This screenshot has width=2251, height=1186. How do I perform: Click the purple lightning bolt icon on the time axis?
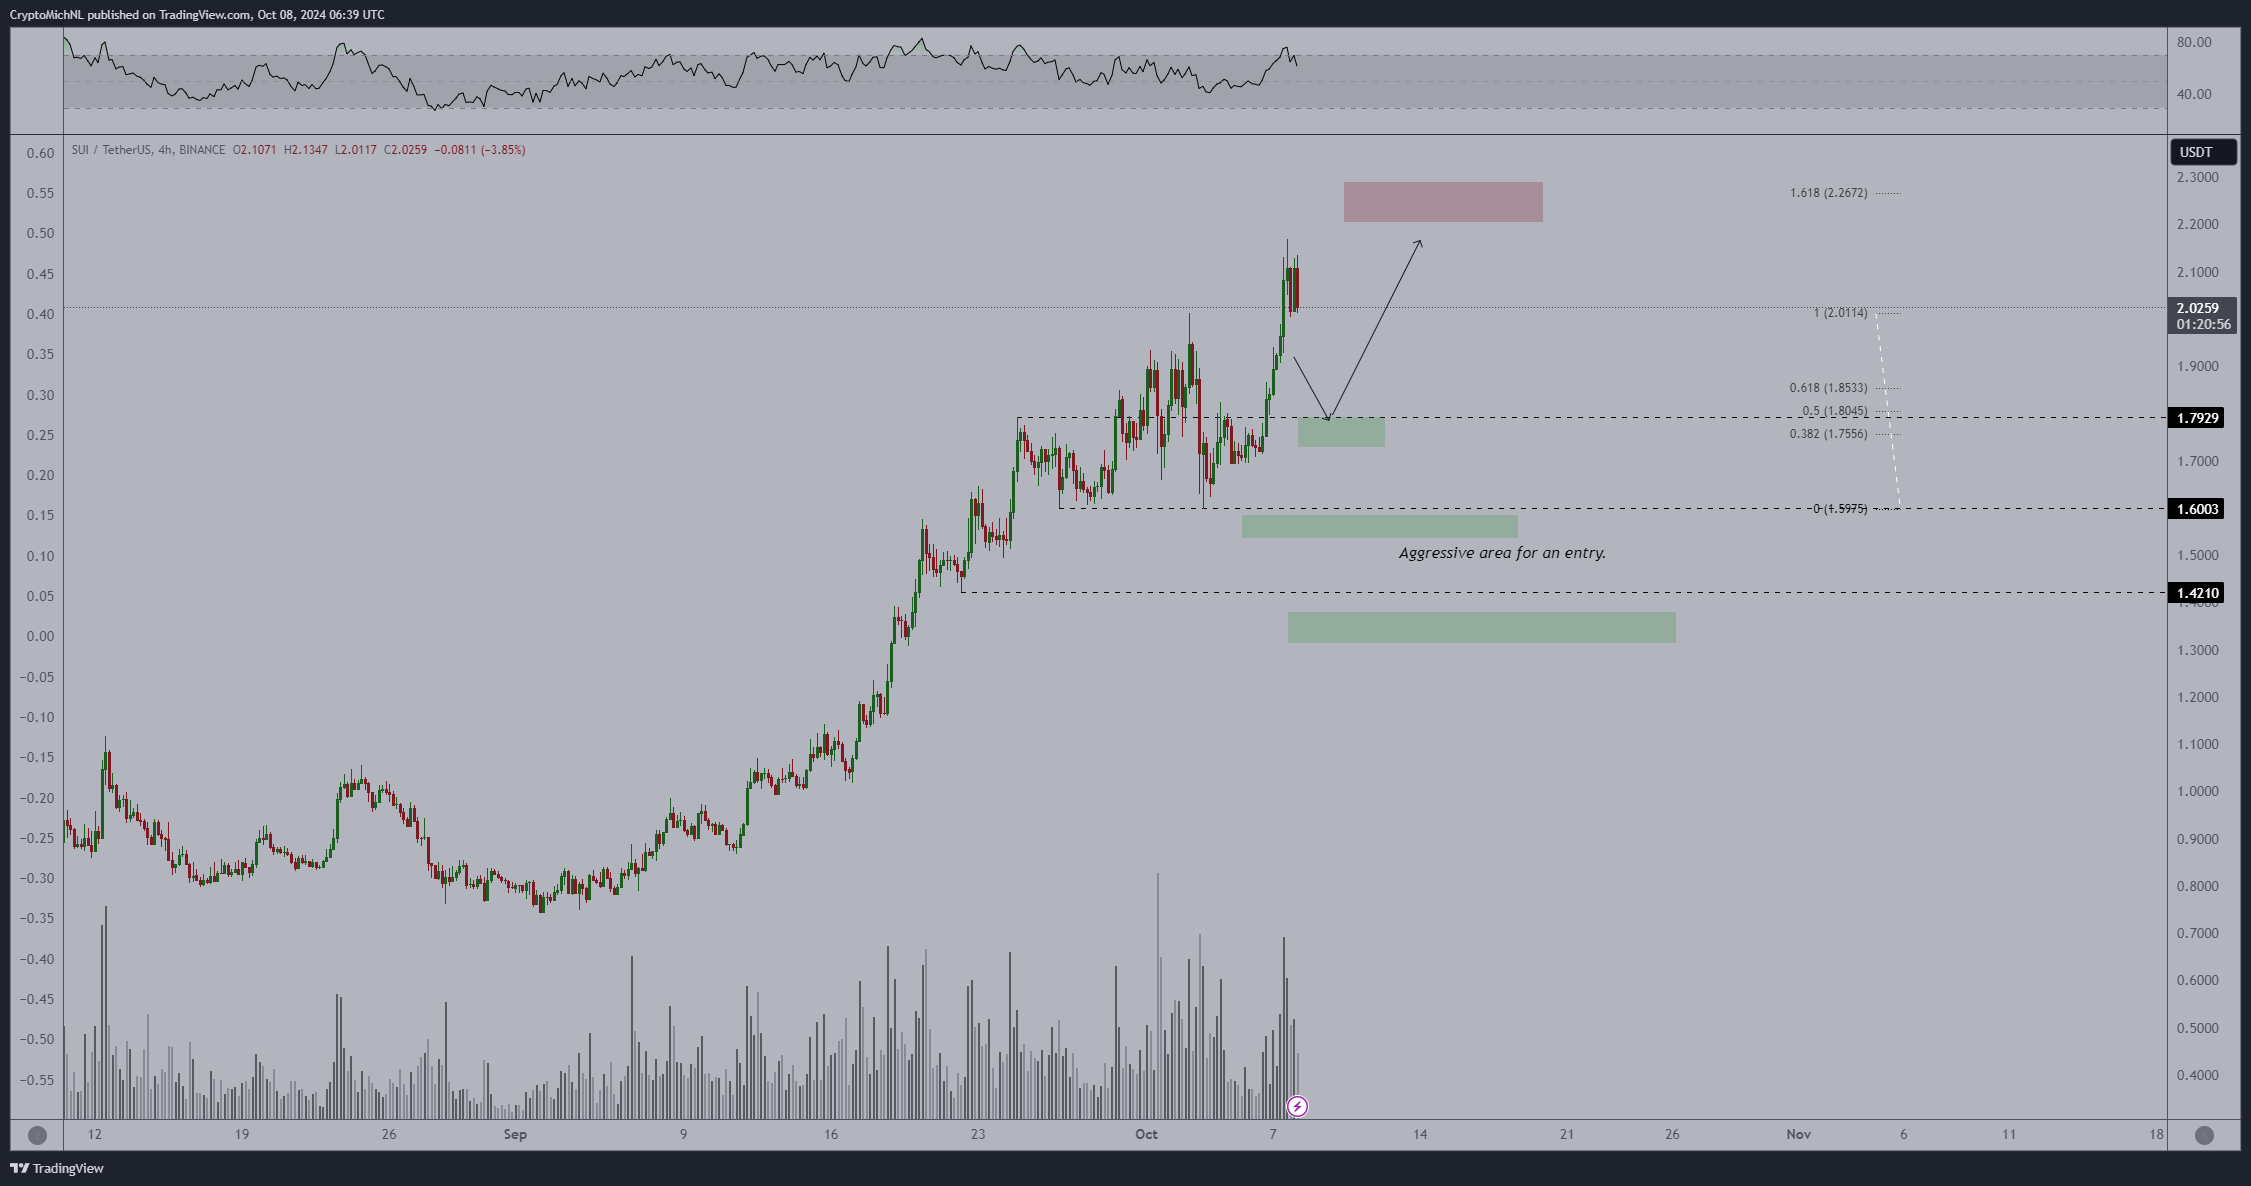(x=1297, y=1106)
